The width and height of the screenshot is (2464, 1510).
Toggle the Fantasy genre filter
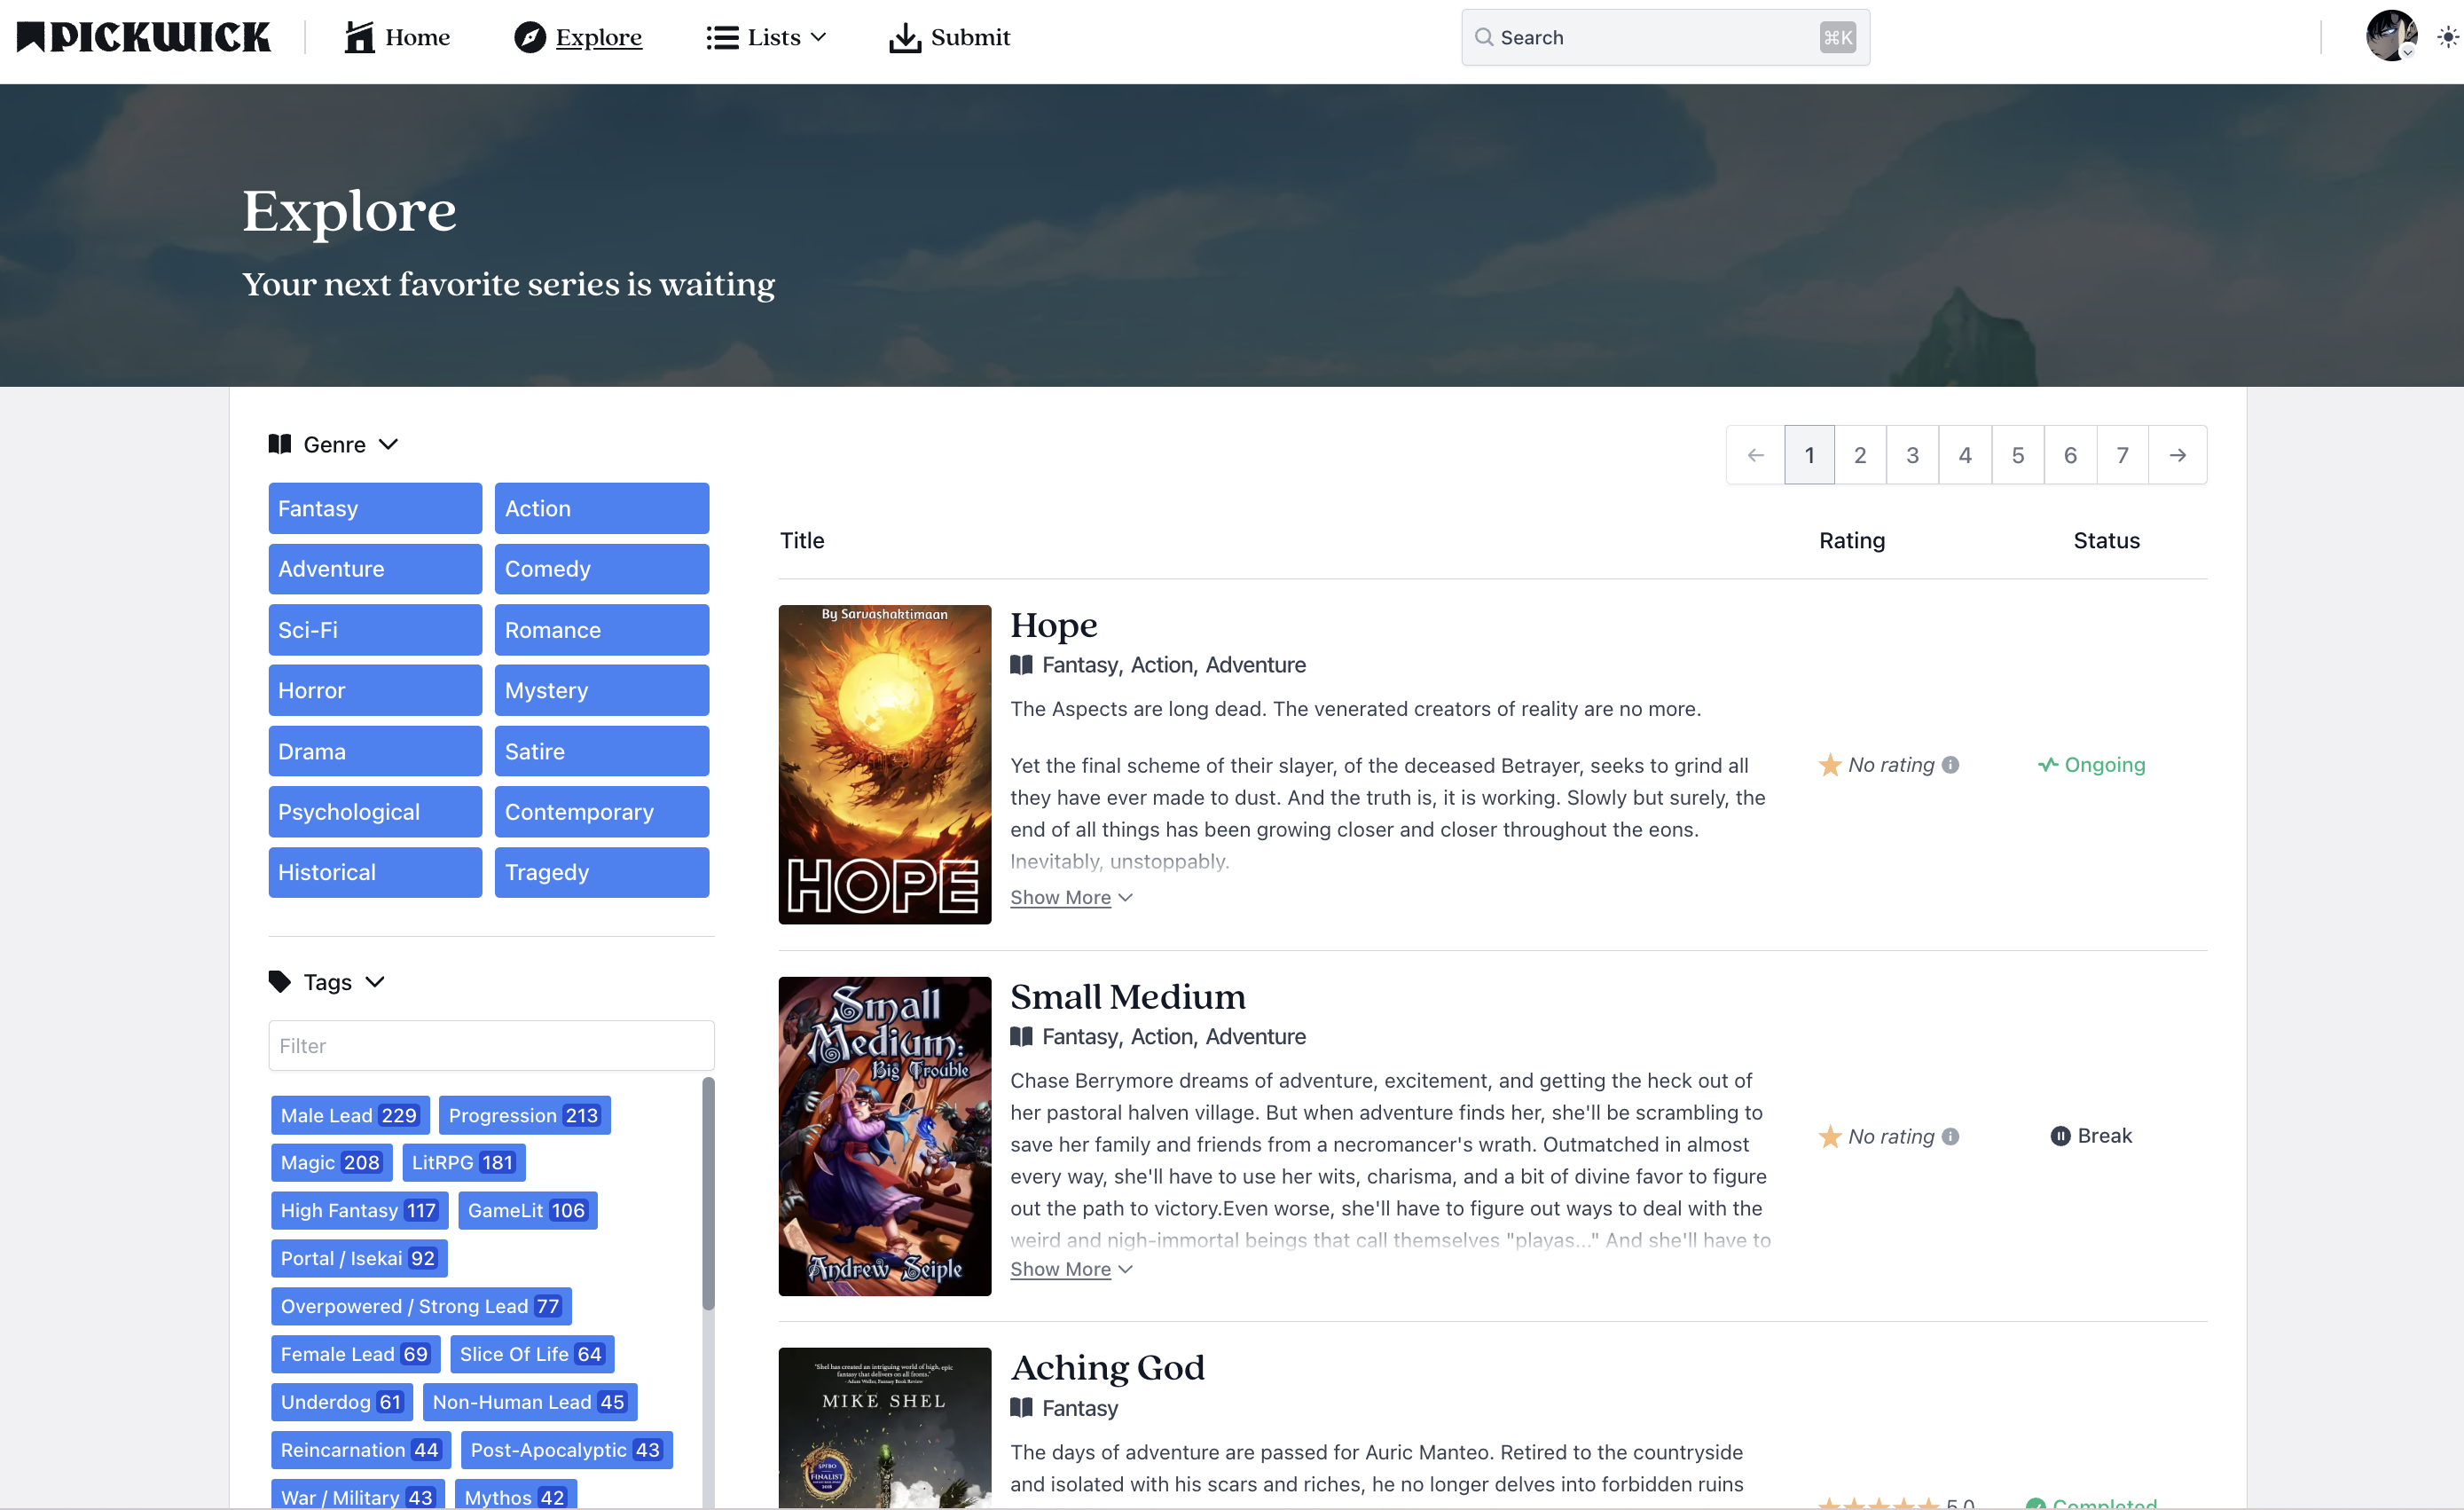coord(375,508)
